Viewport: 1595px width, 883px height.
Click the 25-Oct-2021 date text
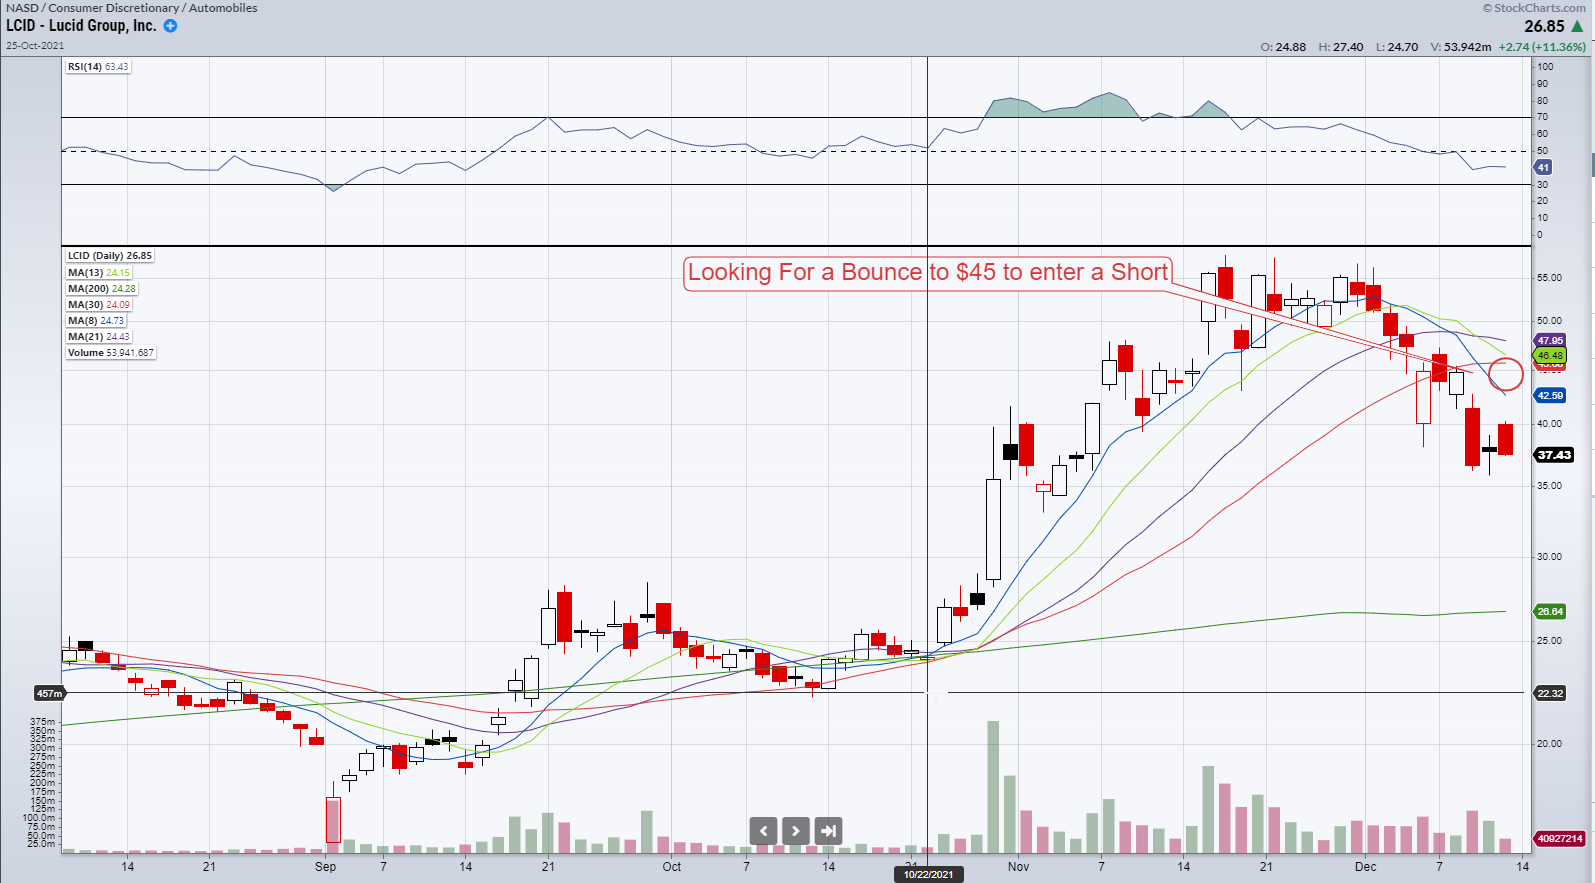[35, 45]
